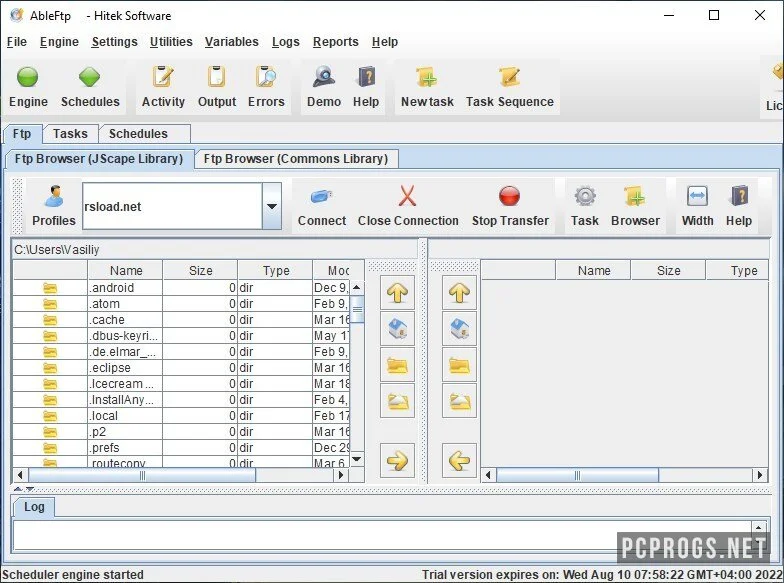Screen dimensions: 784x583
Task: Open the Logs menu
Action: (286, 42)
